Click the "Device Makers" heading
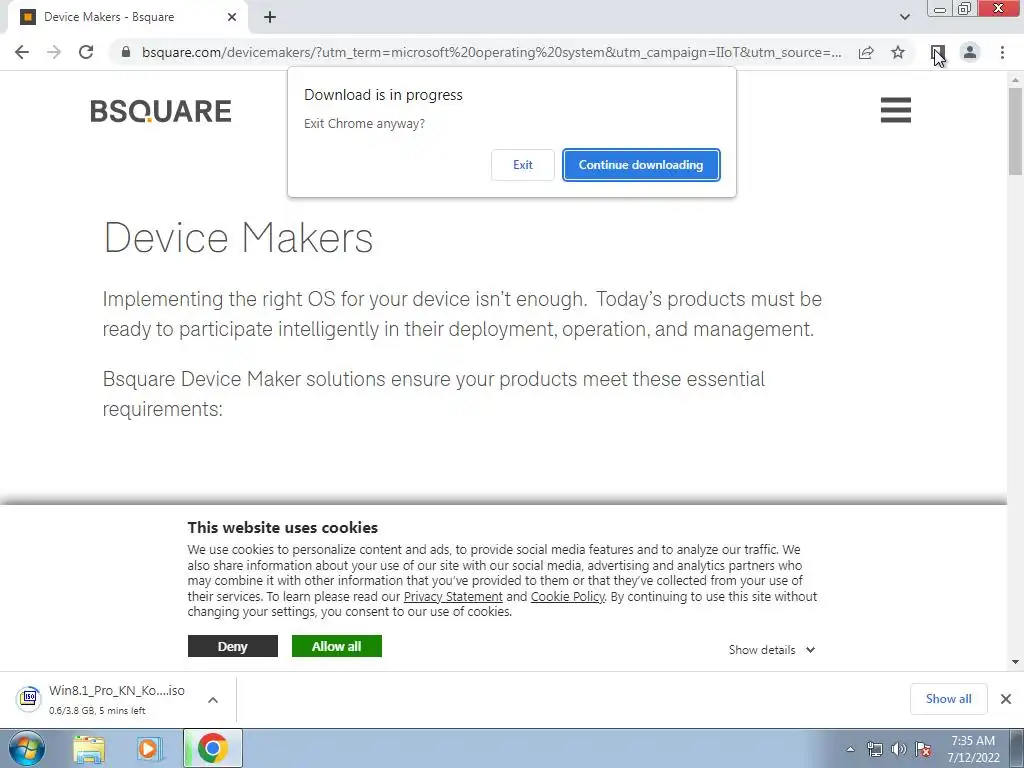 tap(238, 238)
